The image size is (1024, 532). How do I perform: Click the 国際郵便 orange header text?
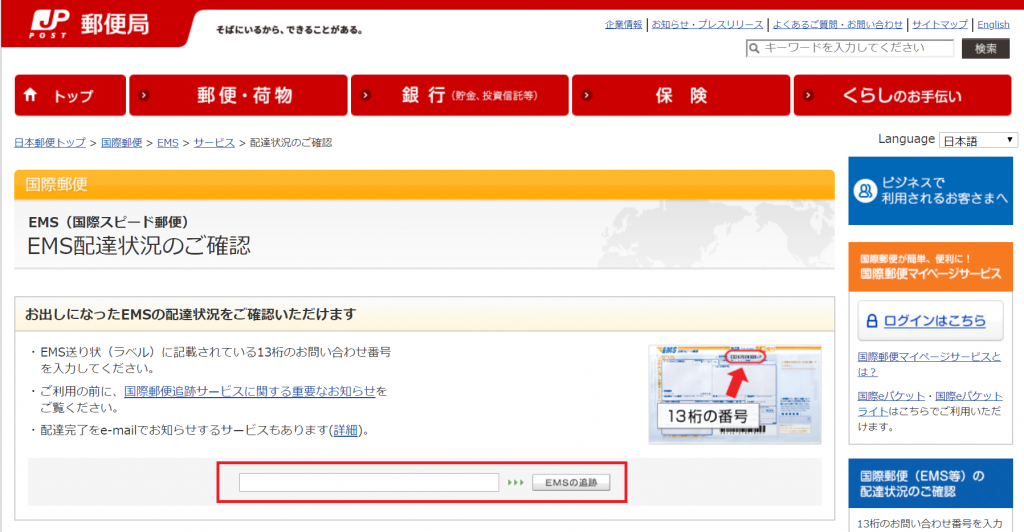pyautogui.click(x=56, y=185)
